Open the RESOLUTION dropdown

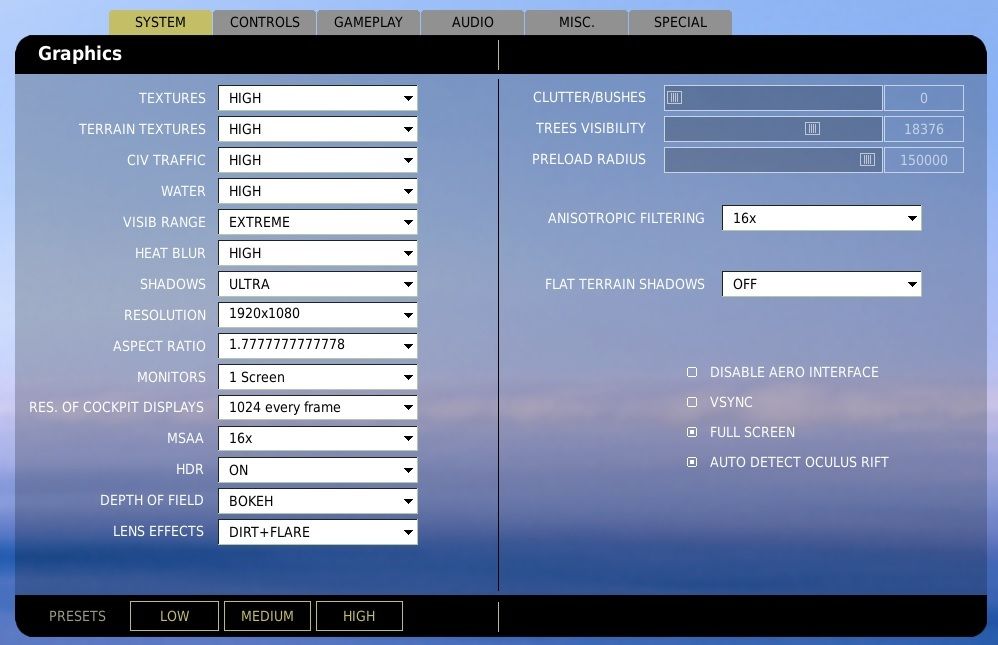[317, 314]
